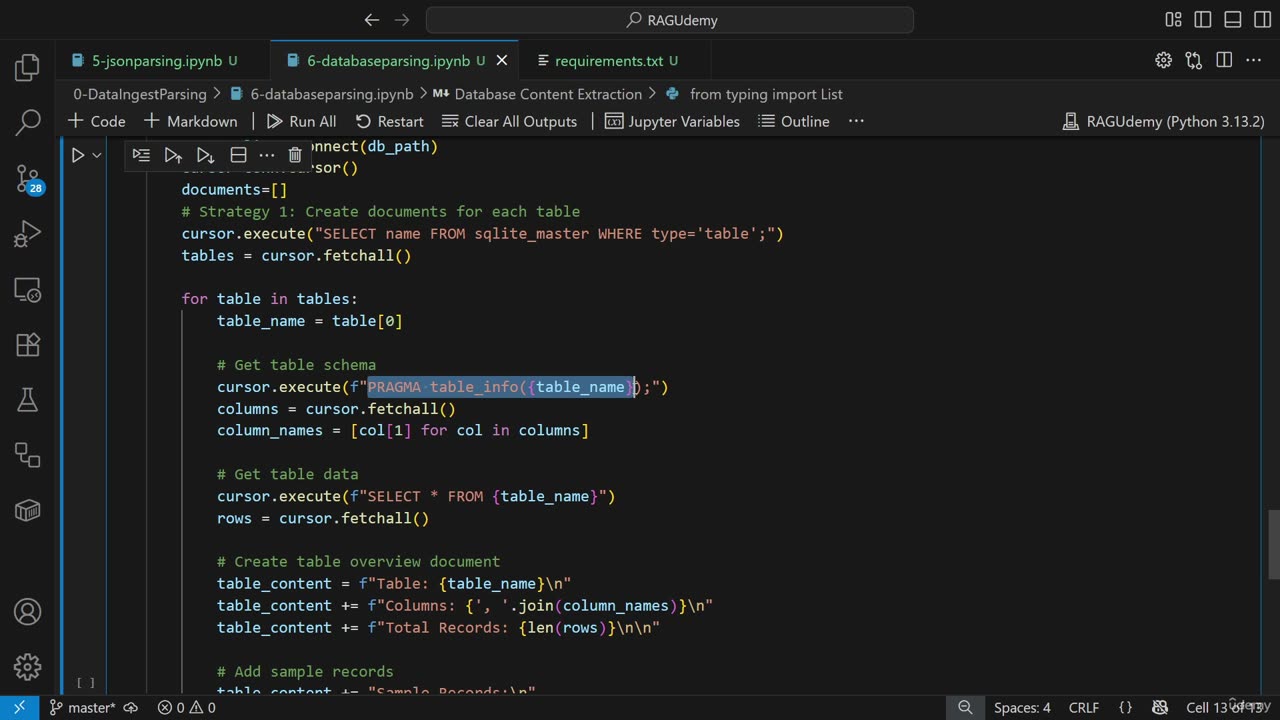
Task: Click Run by Line icon in cell toolbar
Action: pos(141,155)
